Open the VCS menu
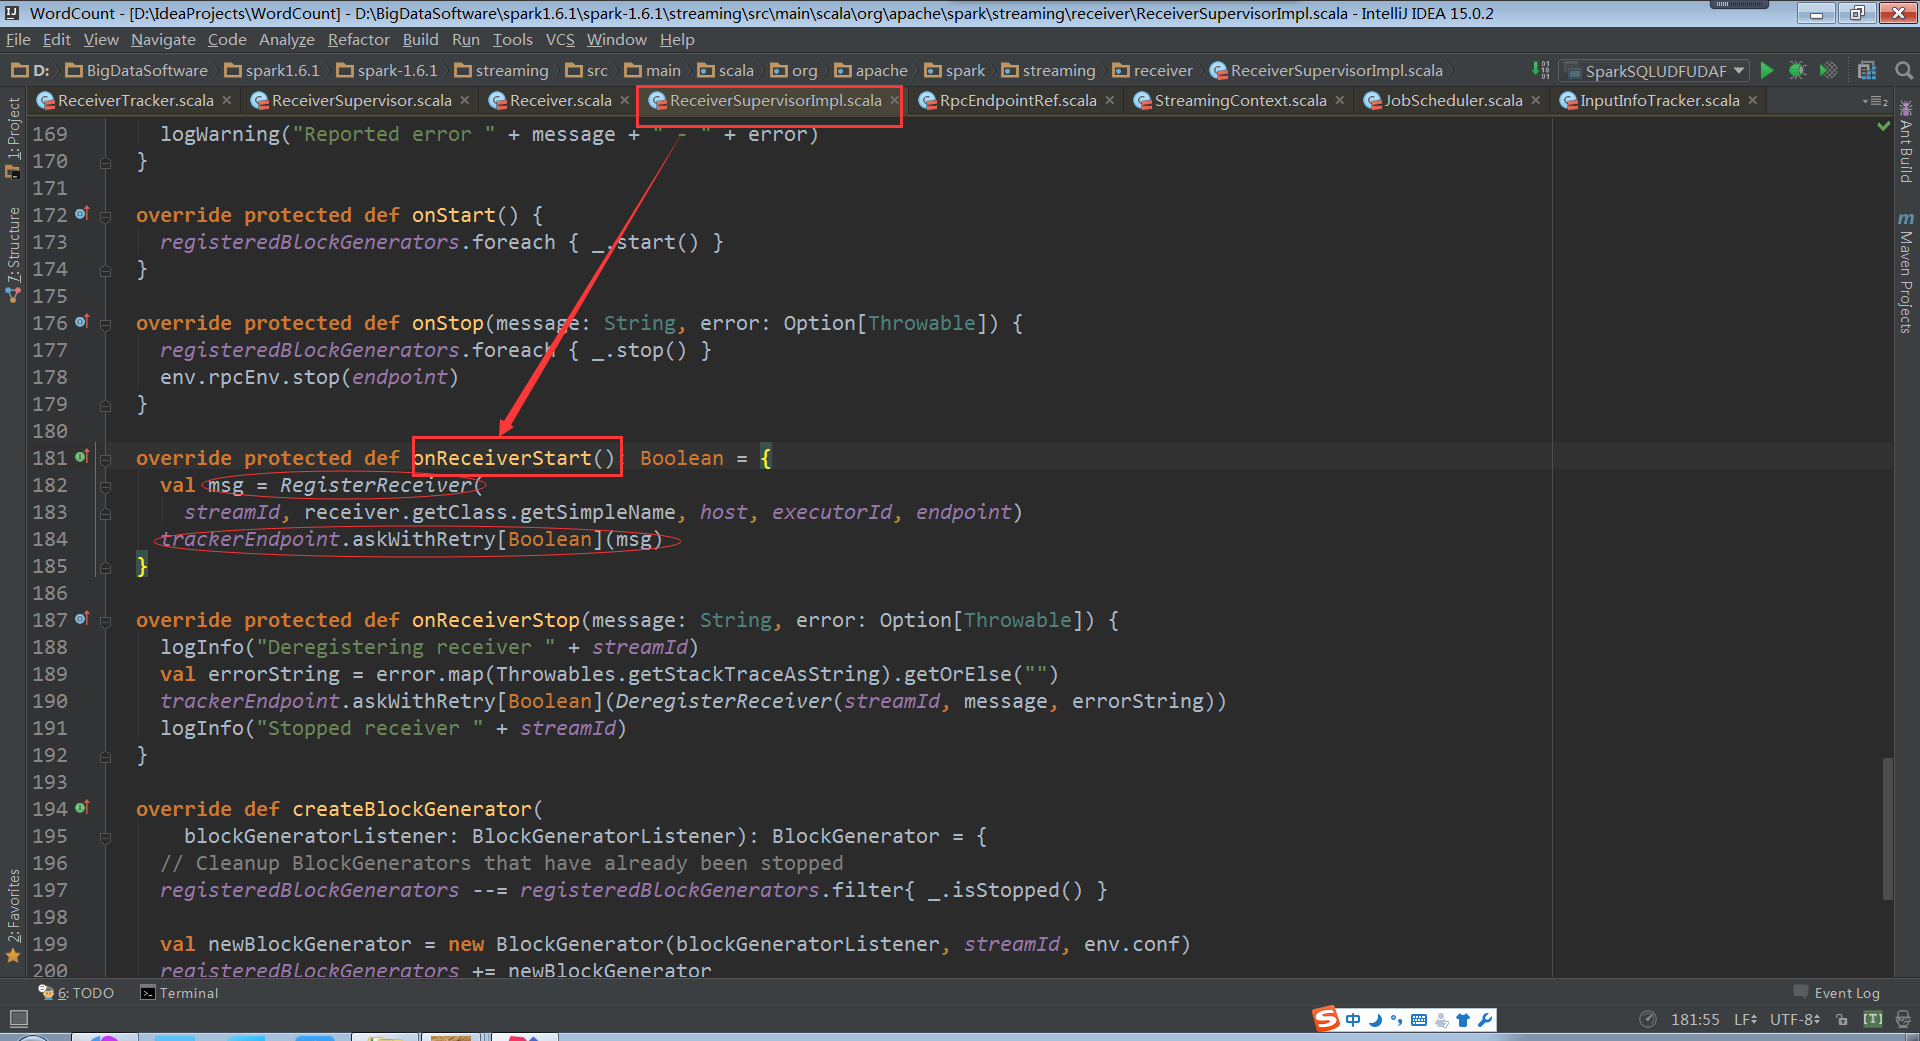The height and width of the screenshot is (1041, 1920). (560, 39)
